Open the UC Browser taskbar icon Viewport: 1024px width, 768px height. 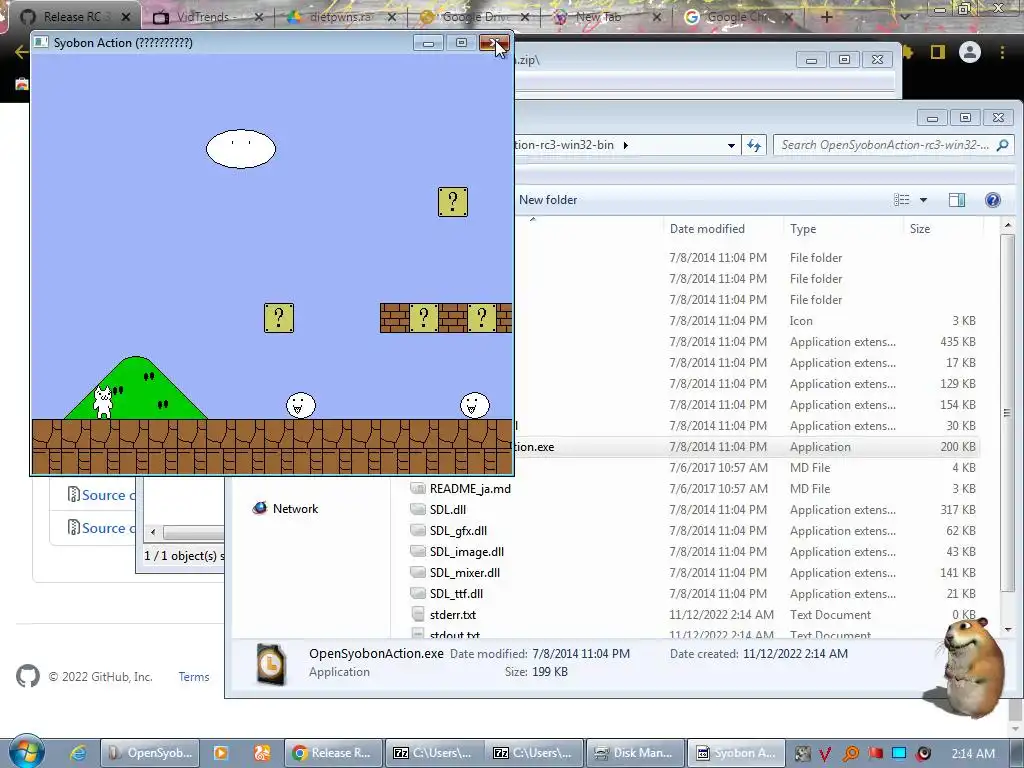[262, 753]
